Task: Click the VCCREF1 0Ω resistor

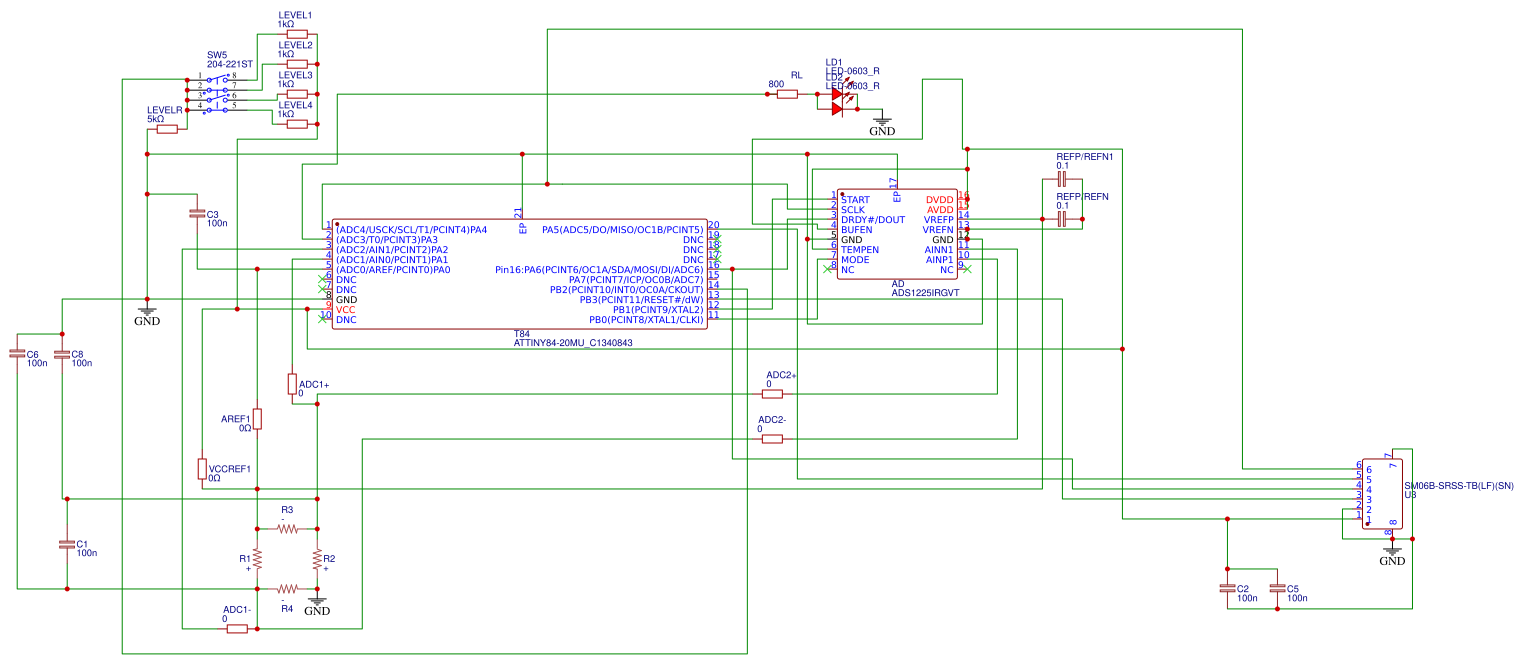Action: tap(202, 469)
